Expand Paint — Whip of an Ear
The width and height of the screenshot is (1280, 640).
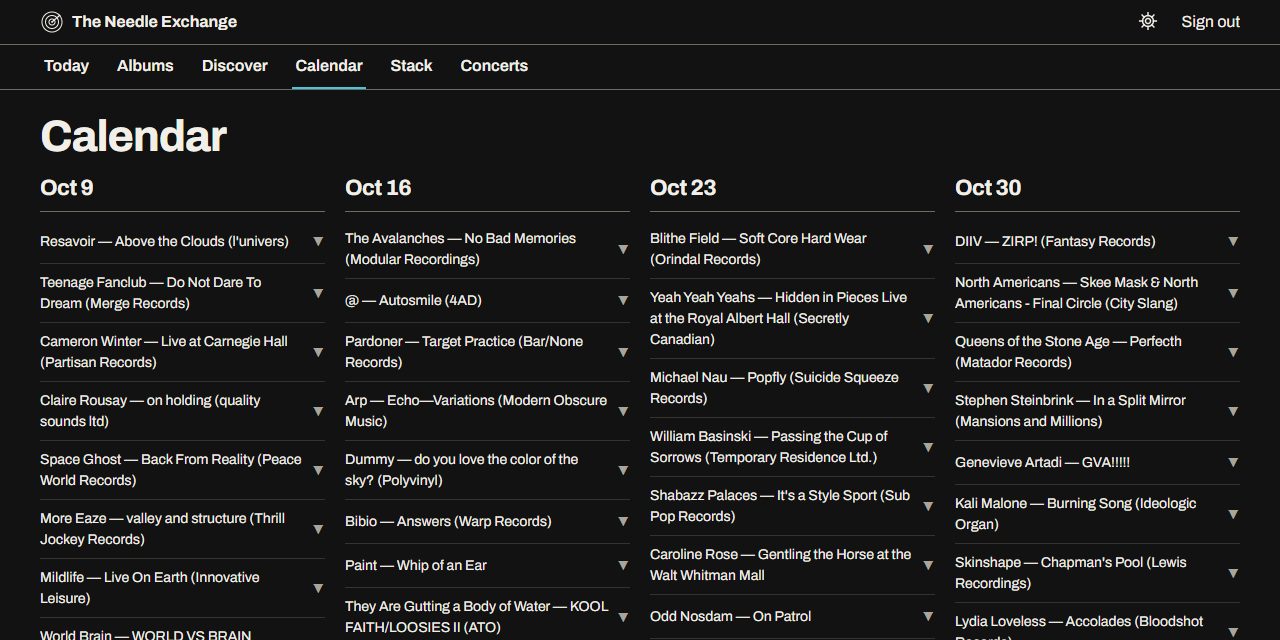point(487,565)
